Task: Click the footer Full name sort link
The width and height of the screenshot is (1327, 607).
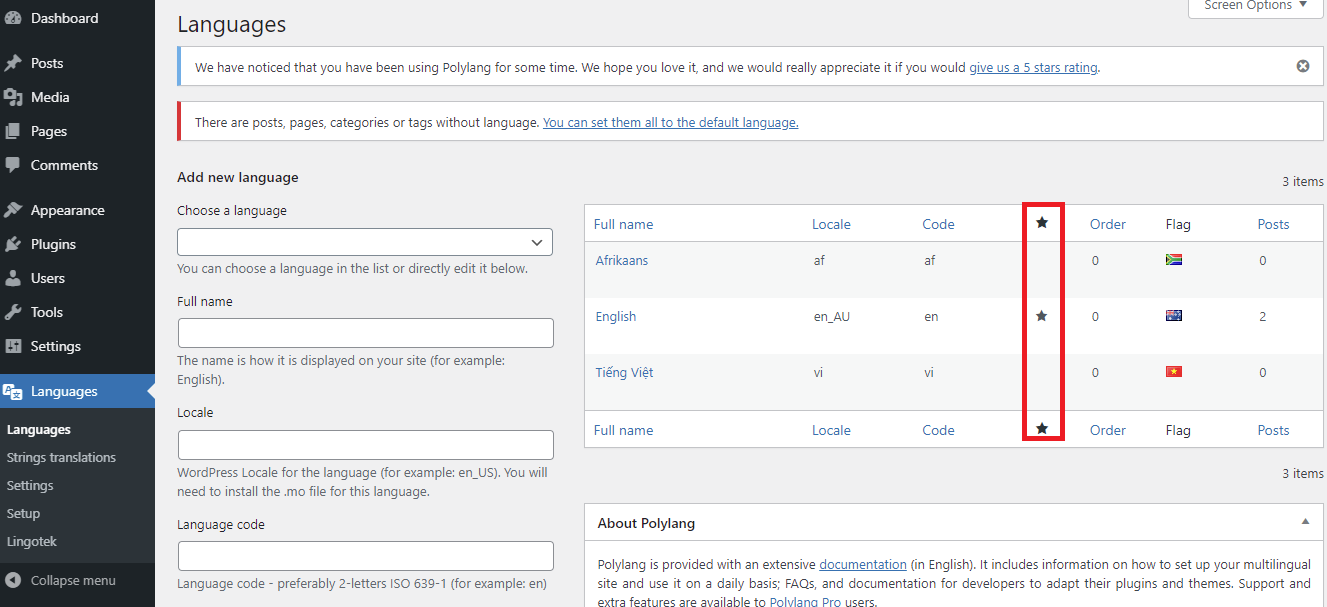Action: point(623,430)
